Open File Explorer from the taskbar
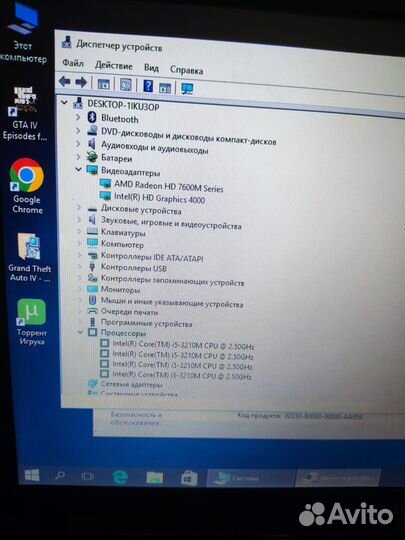405x540 pixels. [x=155, y=478]
